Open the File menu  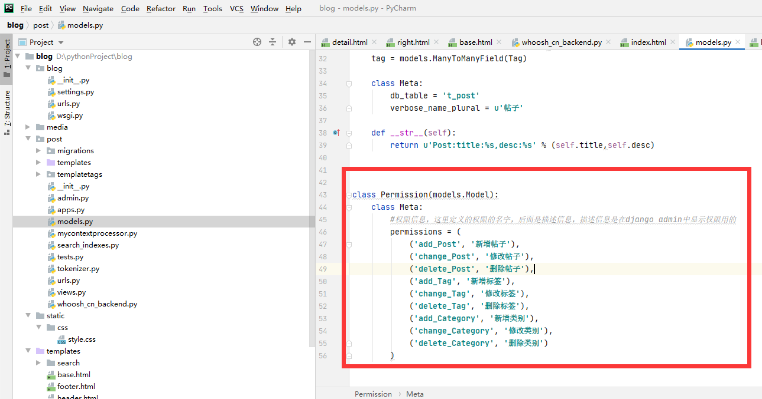click(x=26, y=8)
